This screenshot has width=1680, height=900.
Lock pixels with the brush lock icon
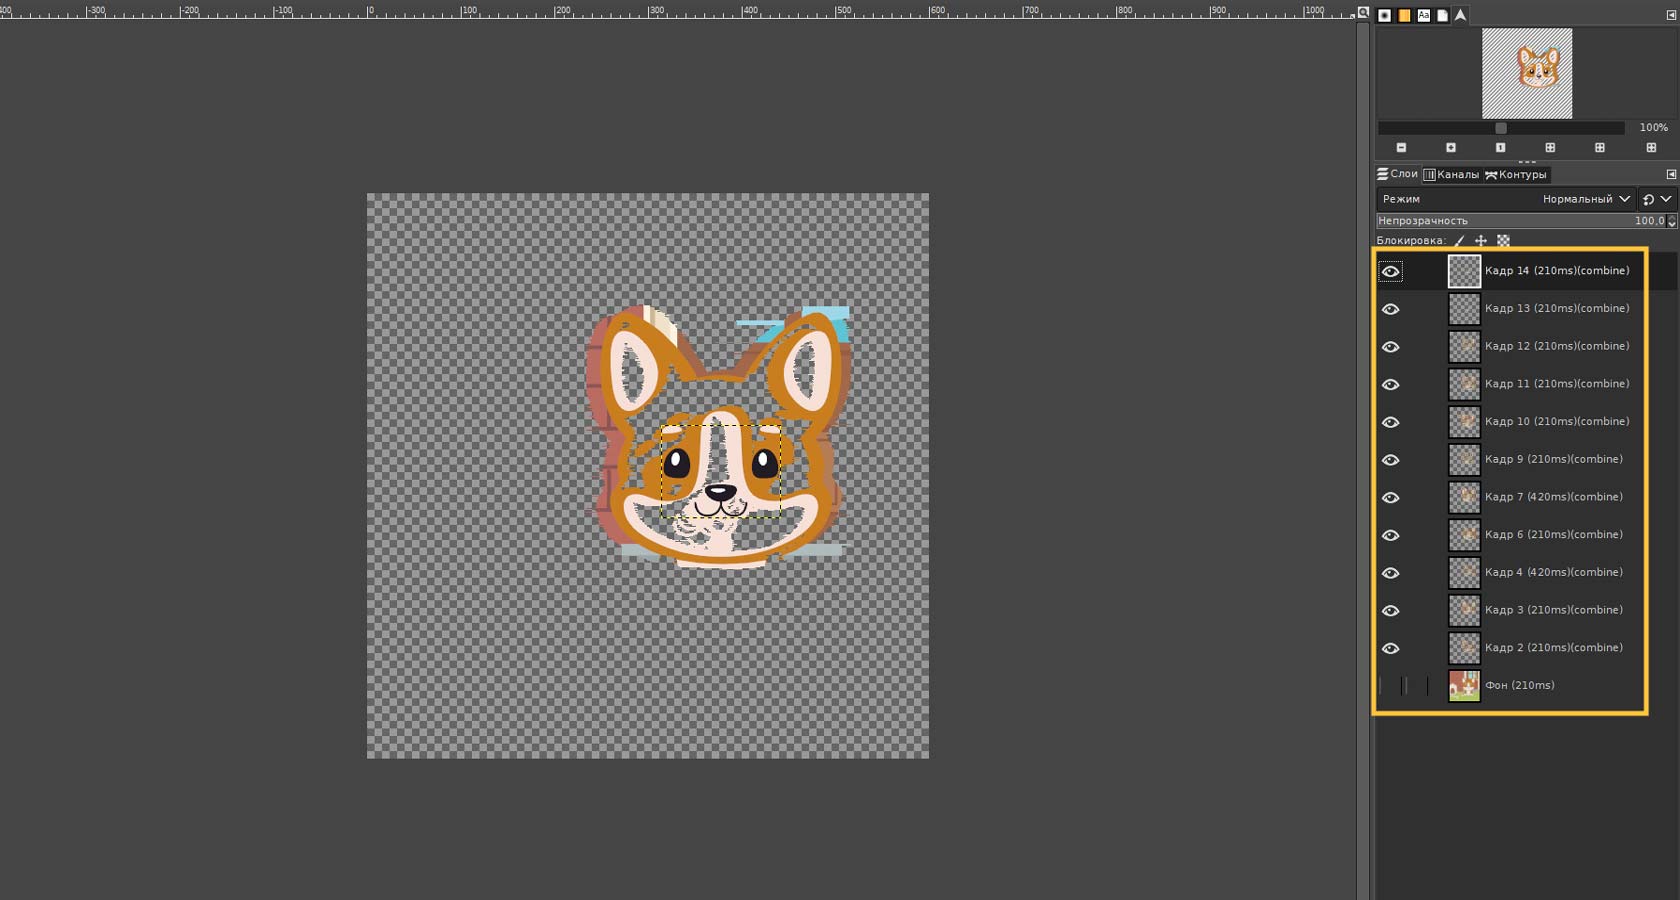pos(1460,241)
